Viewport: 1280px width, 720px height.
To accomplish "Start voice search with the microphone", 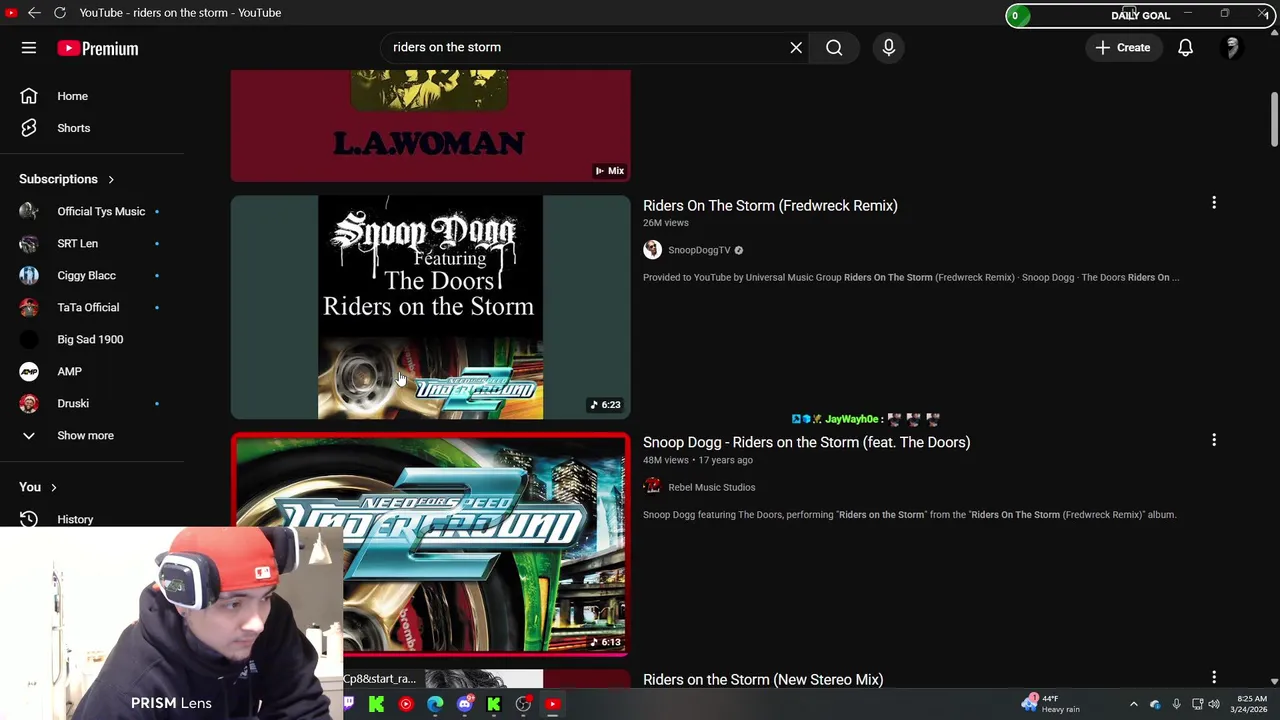I will pyautogui.click(x=888, y=48).
